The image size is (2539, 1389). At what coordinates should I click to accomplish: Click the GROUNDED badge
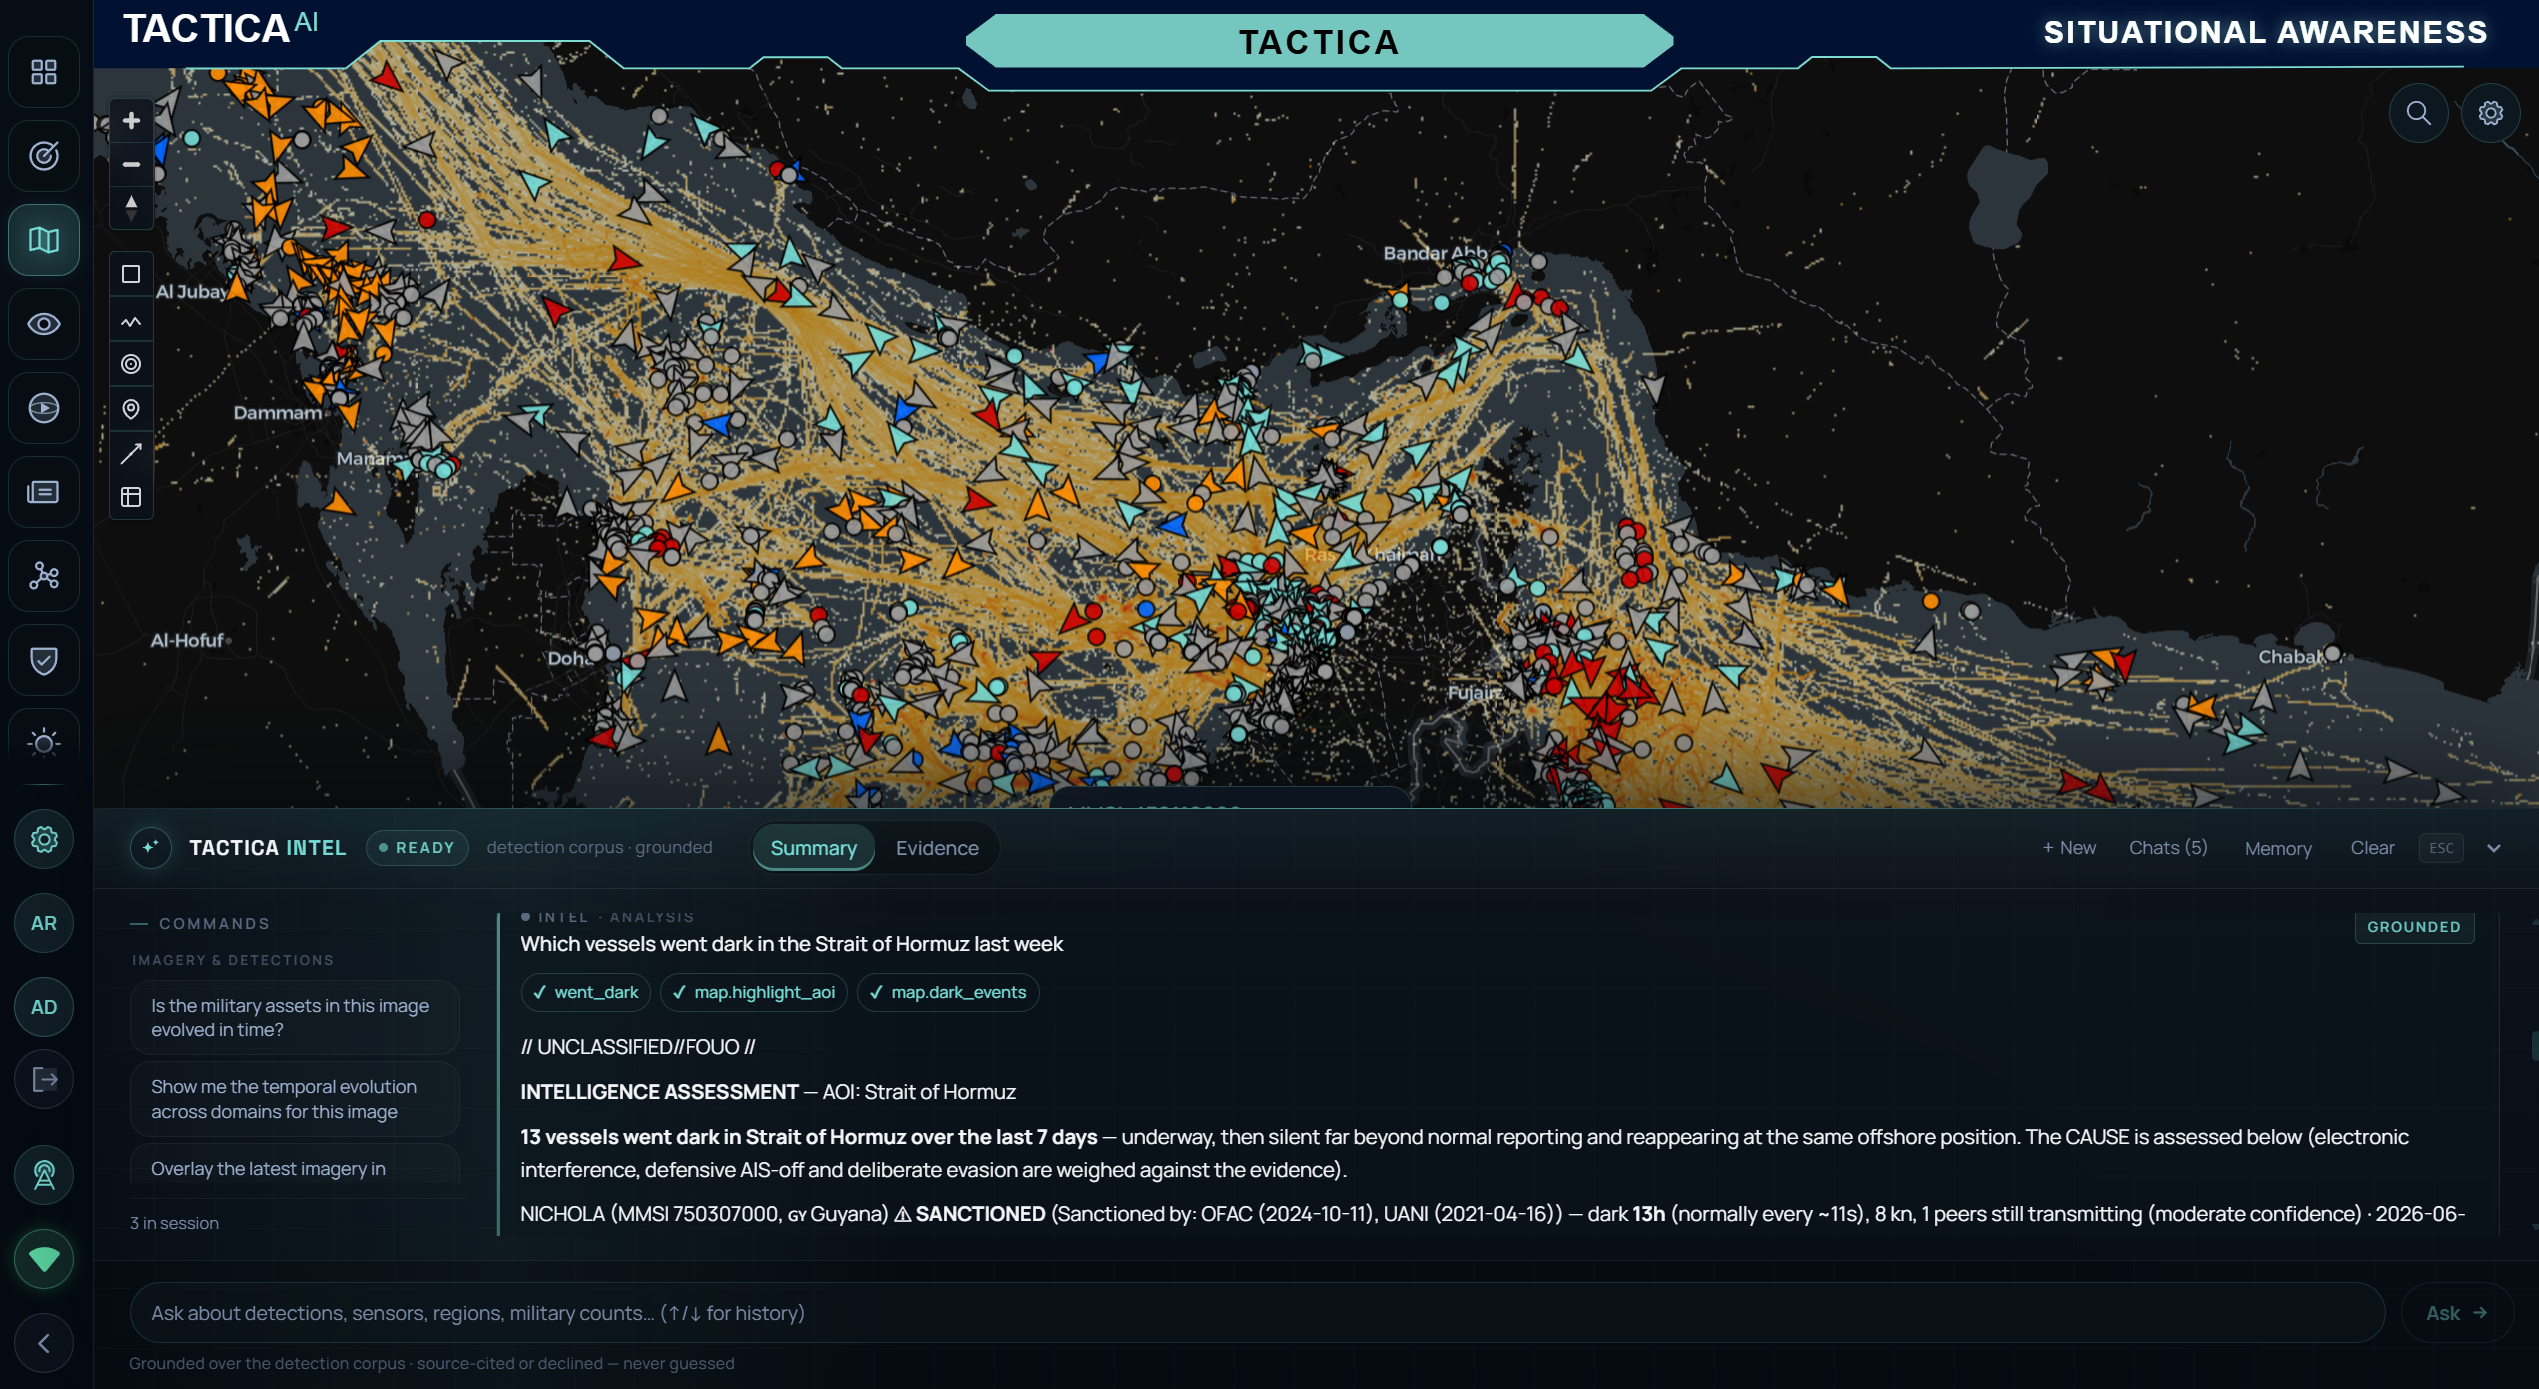pyautogui.click(x=2414, y=927)
